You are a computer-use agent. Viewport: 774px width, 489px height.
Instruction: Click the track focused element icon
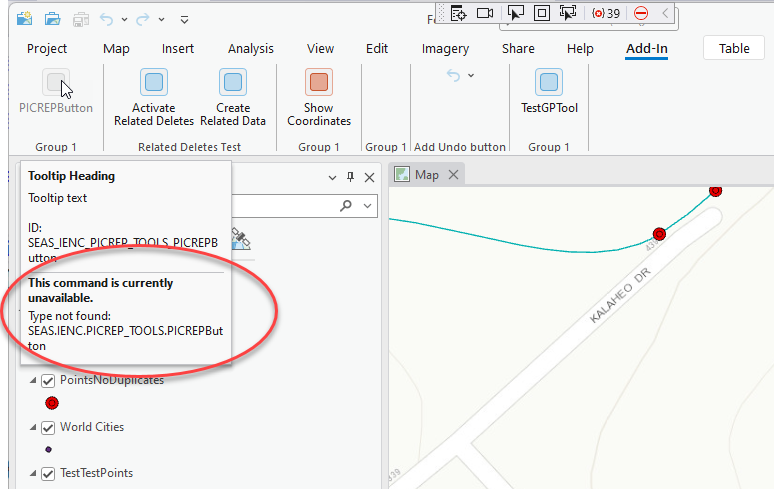coord(568,13)
